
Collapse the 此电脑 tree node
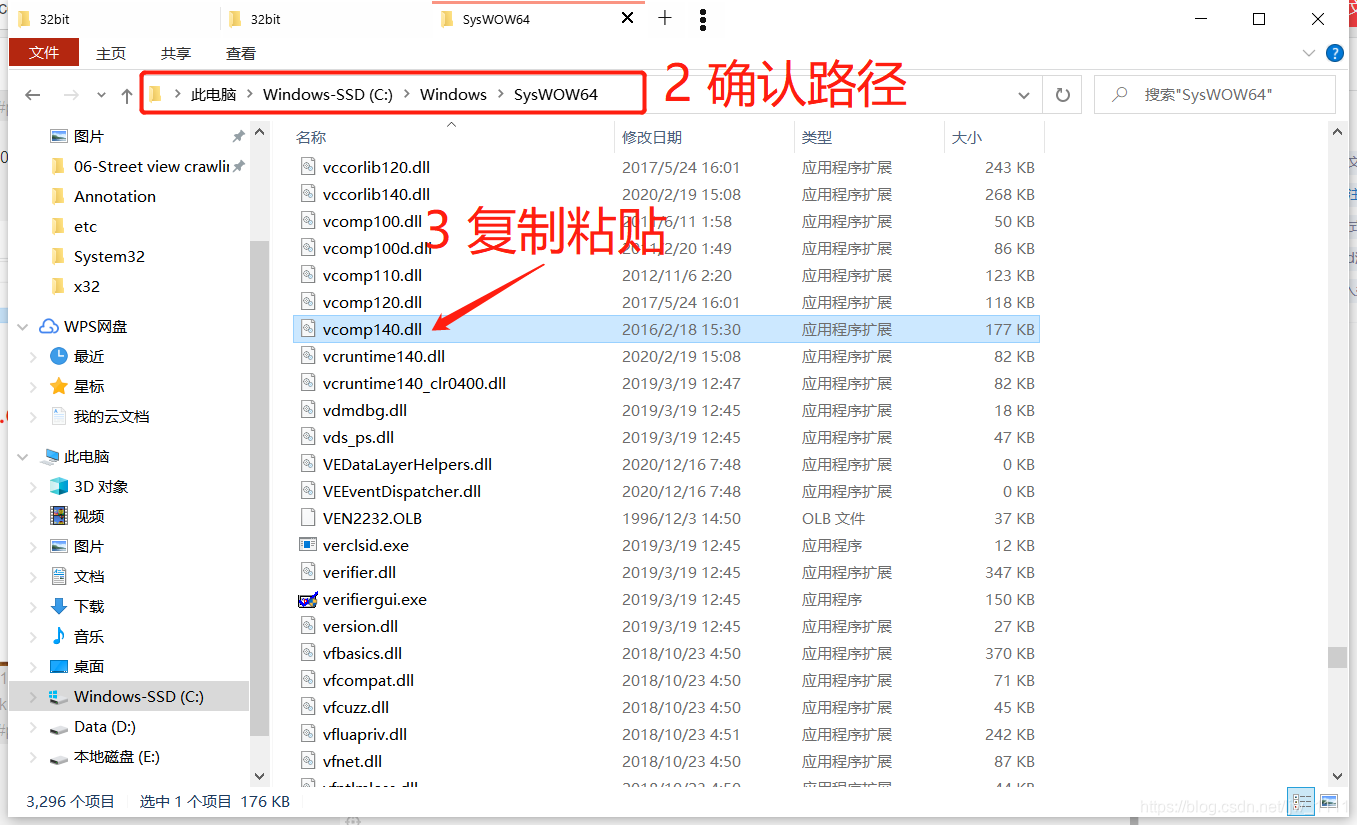[x=22, y=456]
